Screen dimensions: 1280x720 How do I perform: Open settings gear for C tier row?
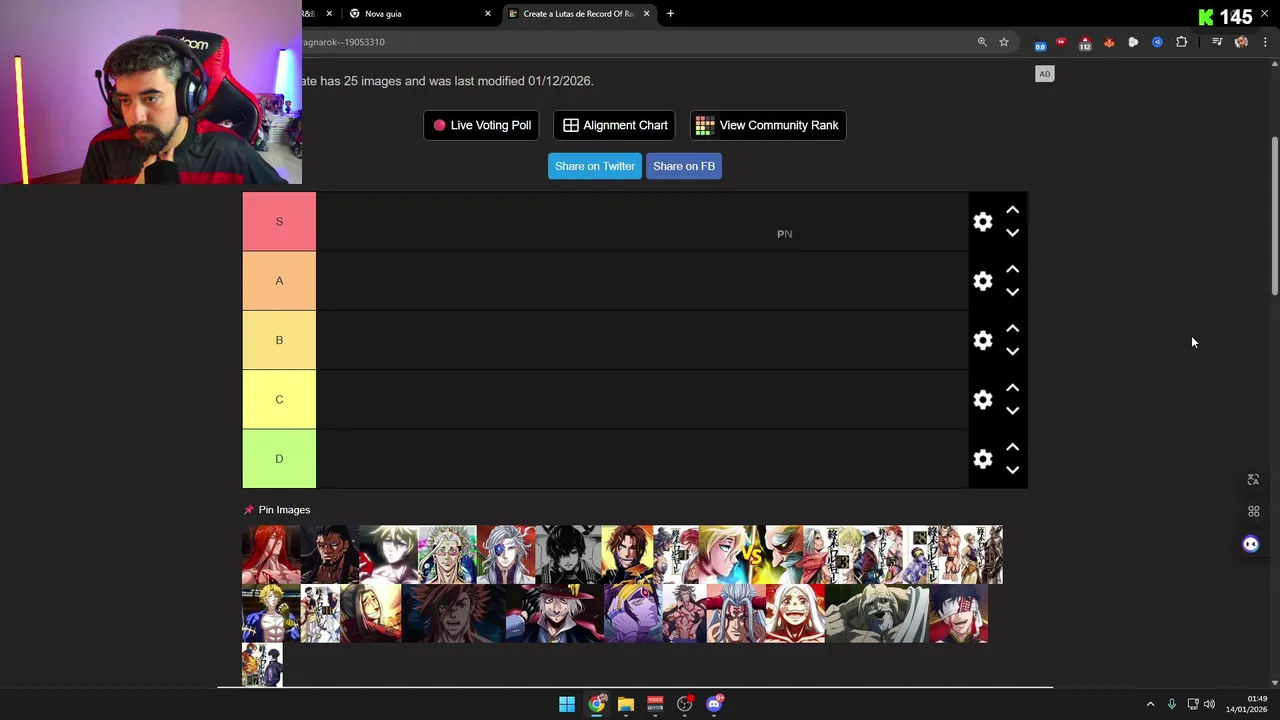[x=983, y=400]
